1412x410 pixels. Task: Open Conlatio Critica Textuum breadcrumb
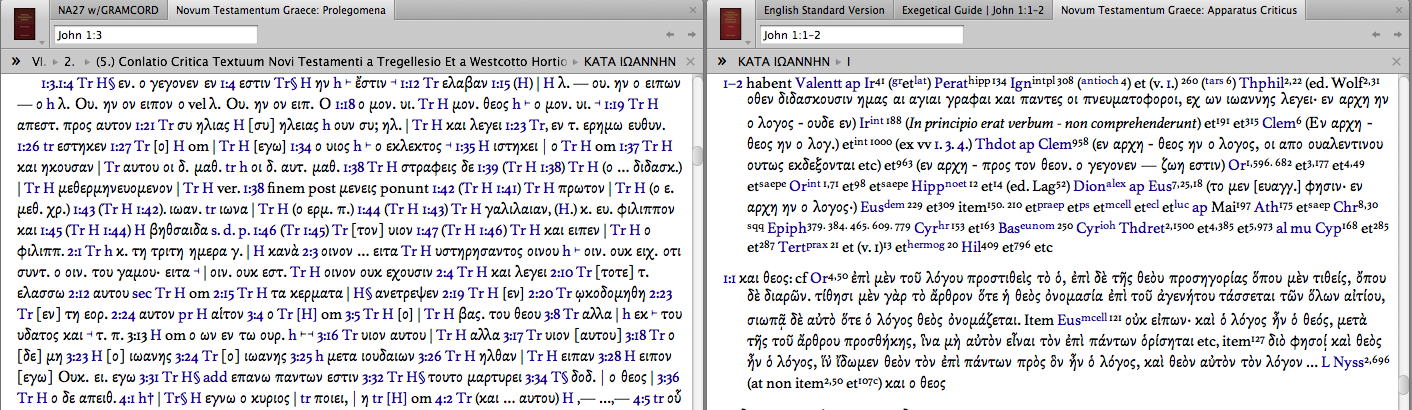pos(333,61)
